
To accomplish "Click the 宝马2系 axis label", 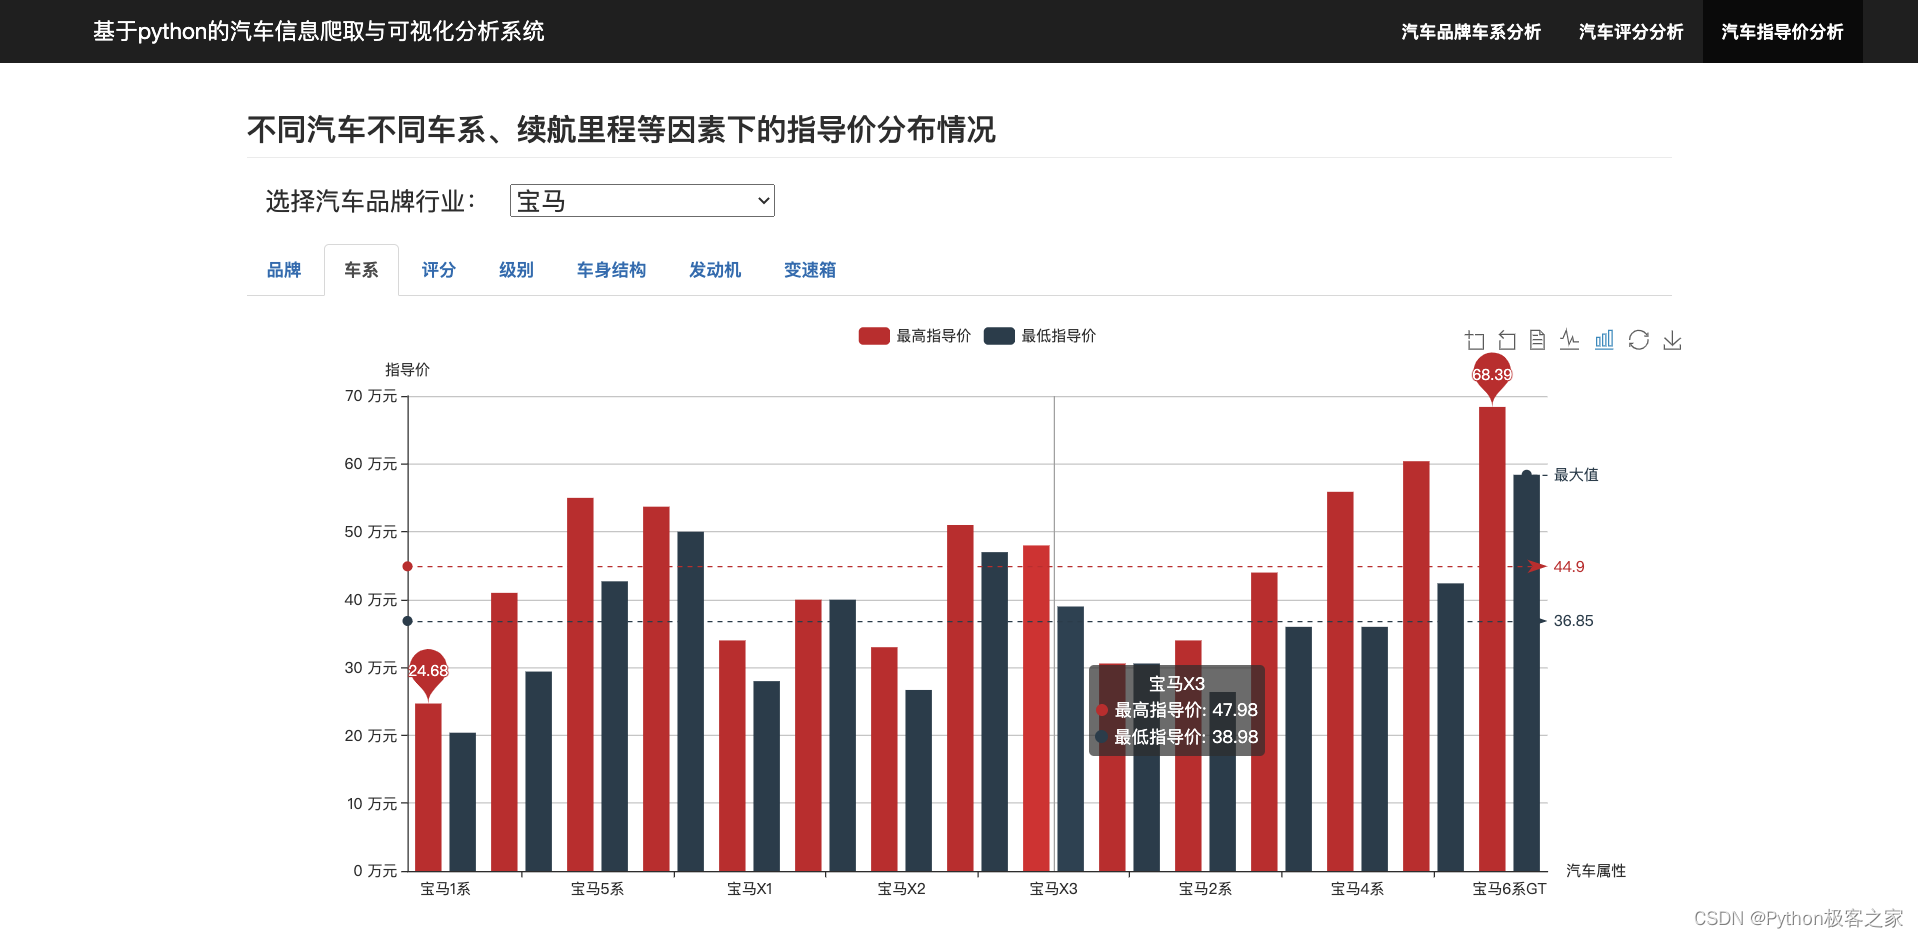I will pos(1205,889).
